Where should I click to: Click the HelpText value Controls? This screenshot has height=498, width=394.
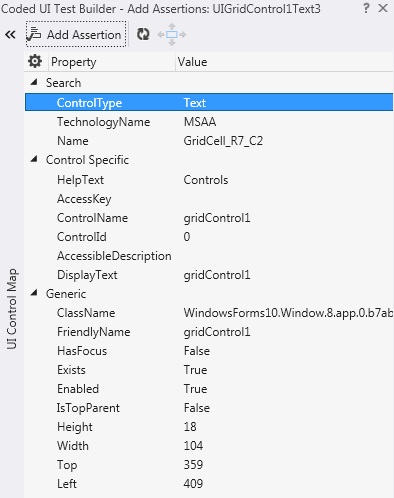[206, 180]
